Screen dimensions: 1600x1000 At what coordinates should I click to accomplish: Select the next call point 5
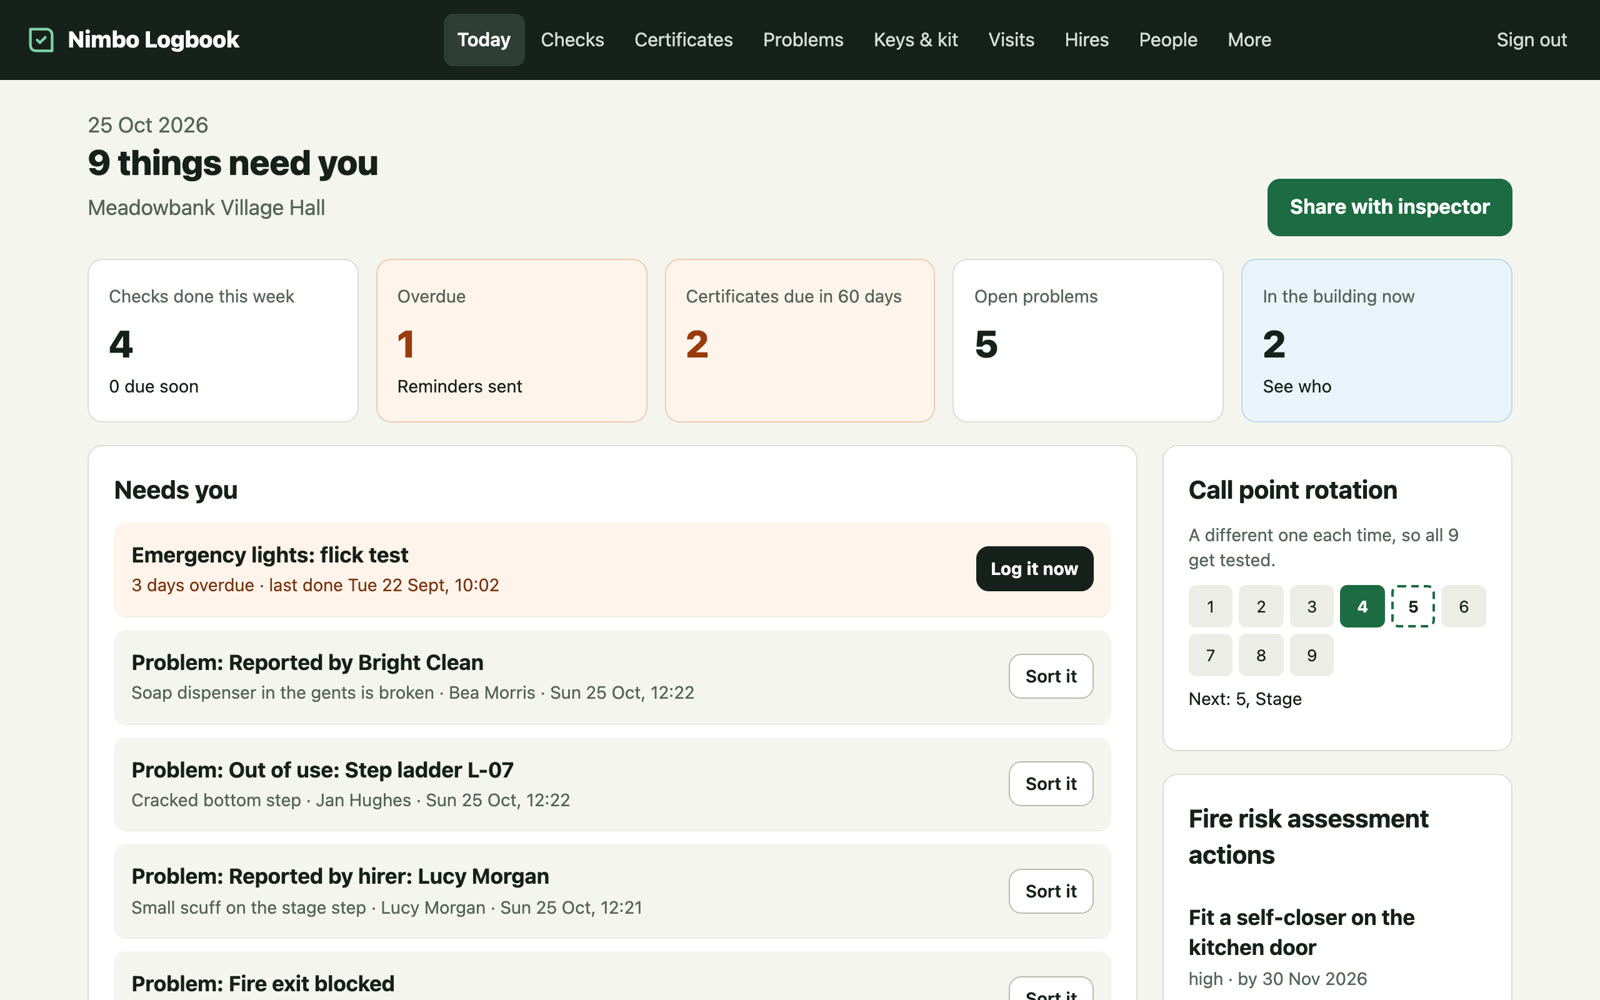pyautogui.click(x=1413, y=606)
